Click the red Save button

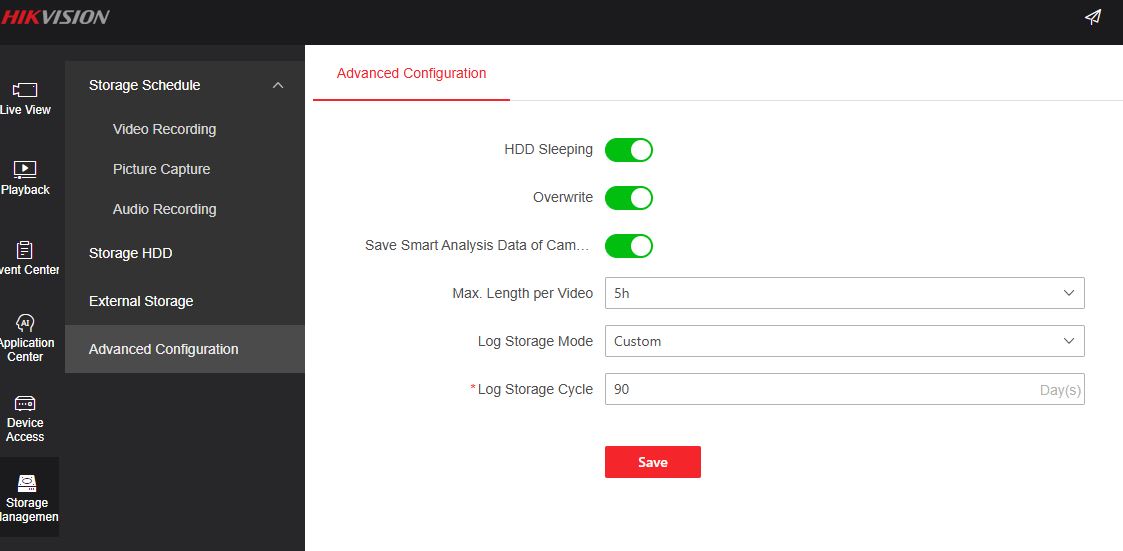[652, 462]
